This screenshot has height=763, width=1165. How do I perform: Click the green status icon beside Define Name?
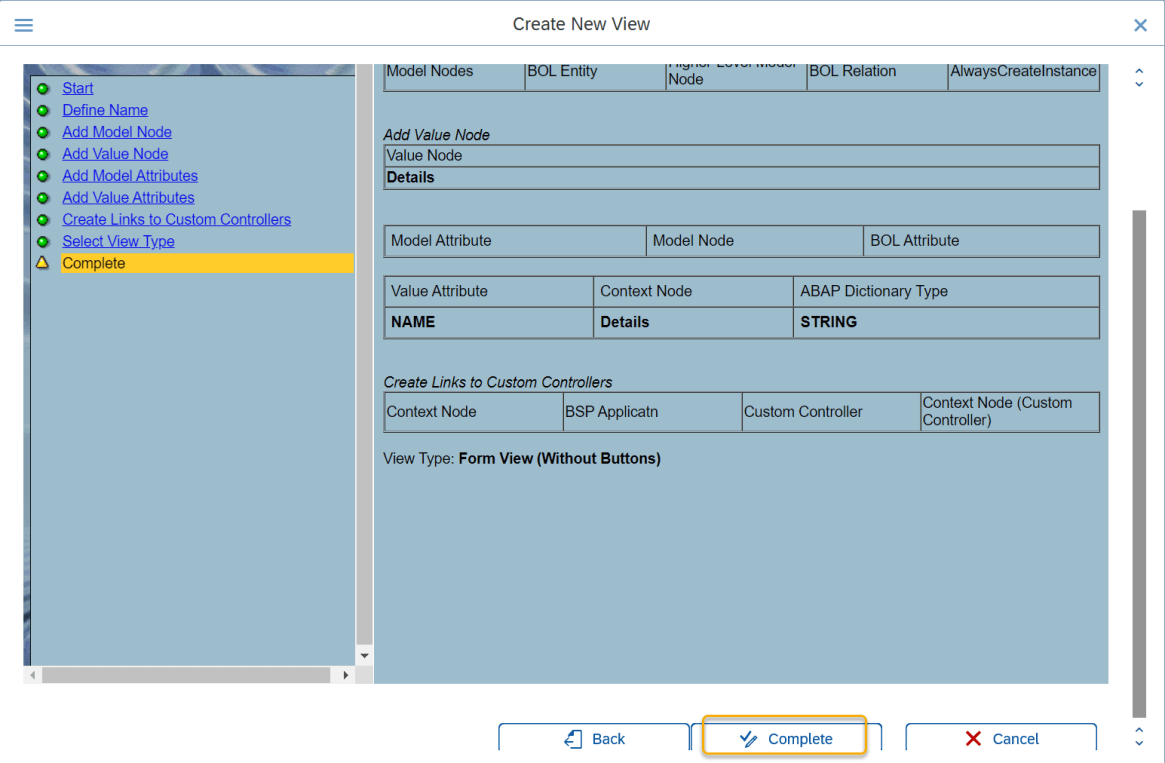[x=43, y=110]
